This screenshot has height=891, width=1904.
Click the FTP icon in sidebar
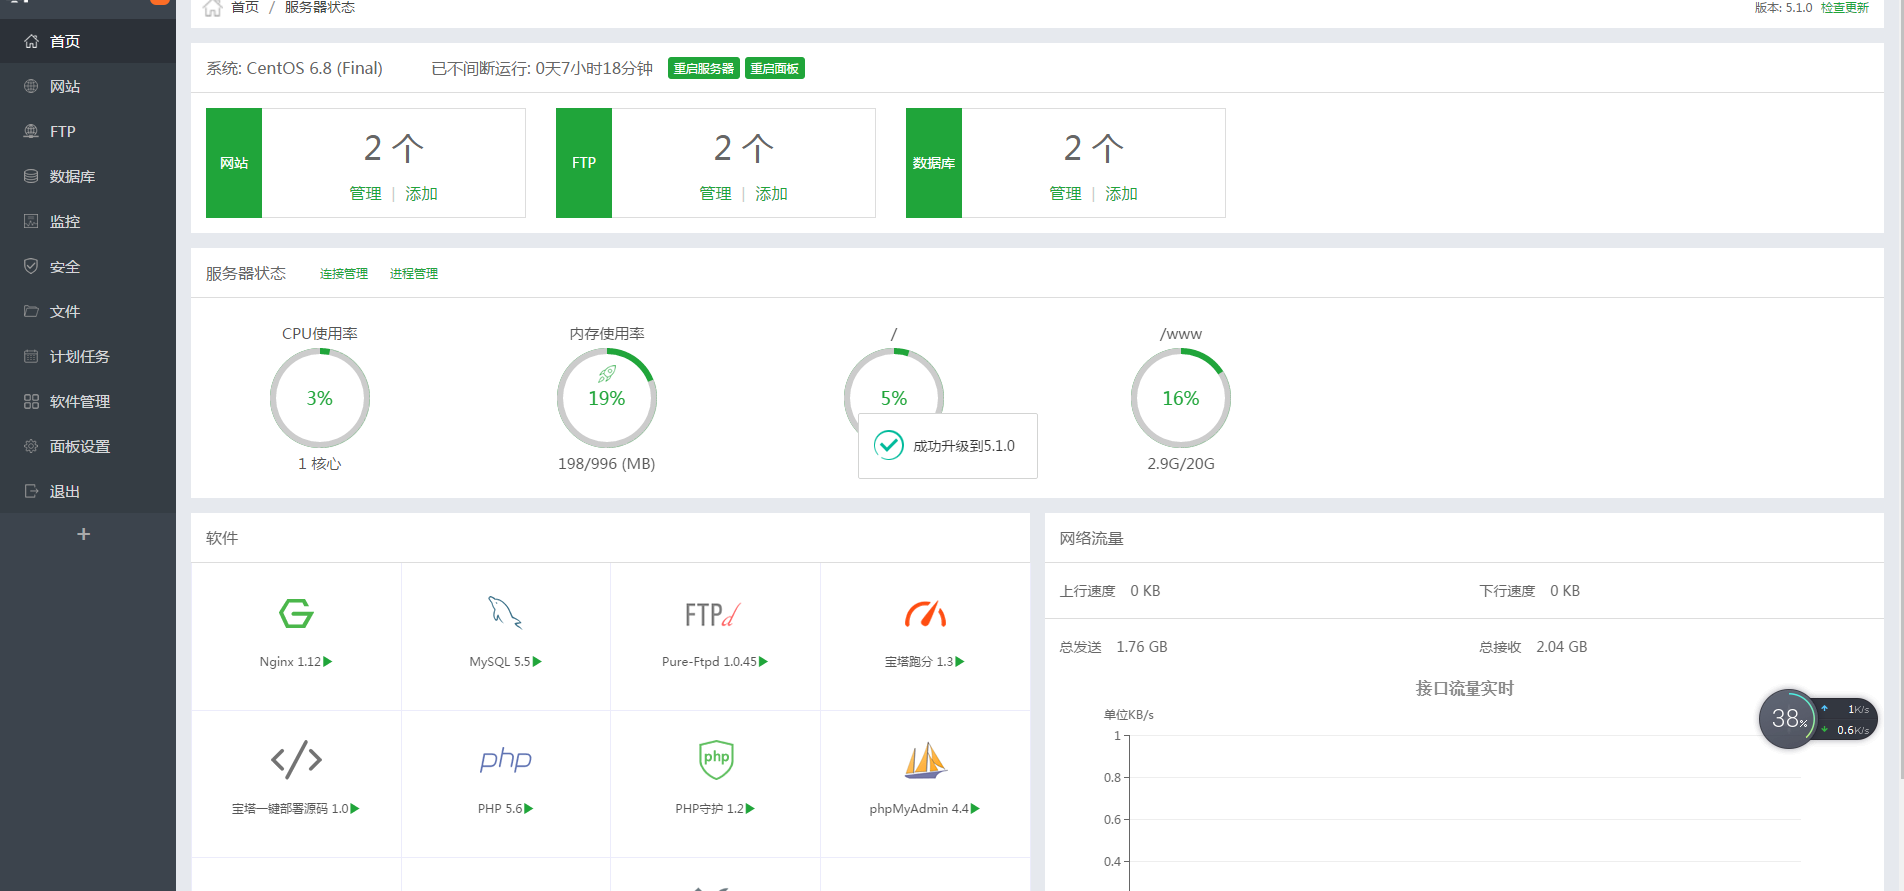31,131
